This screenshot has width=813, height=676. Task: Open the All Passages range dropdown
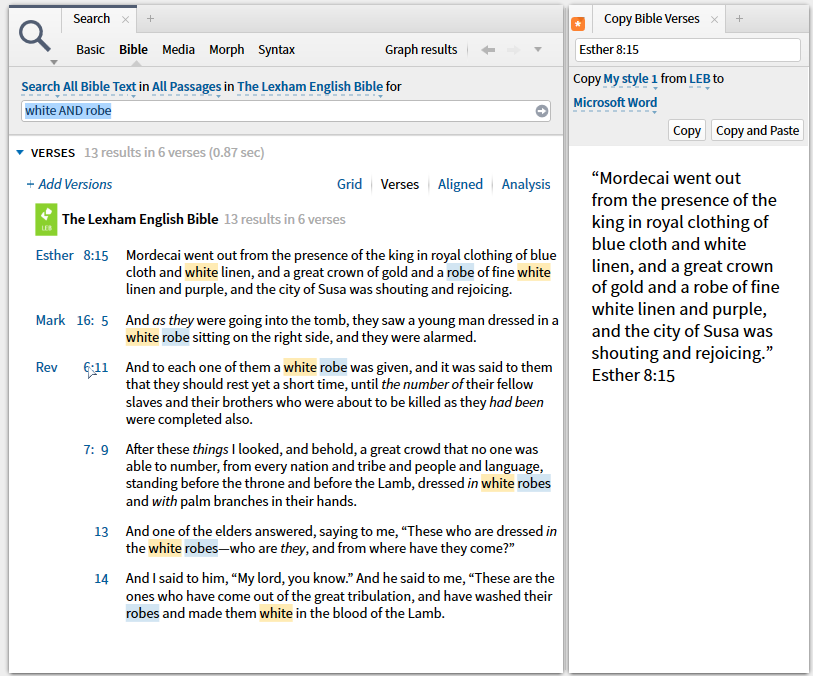click(187, 87)
